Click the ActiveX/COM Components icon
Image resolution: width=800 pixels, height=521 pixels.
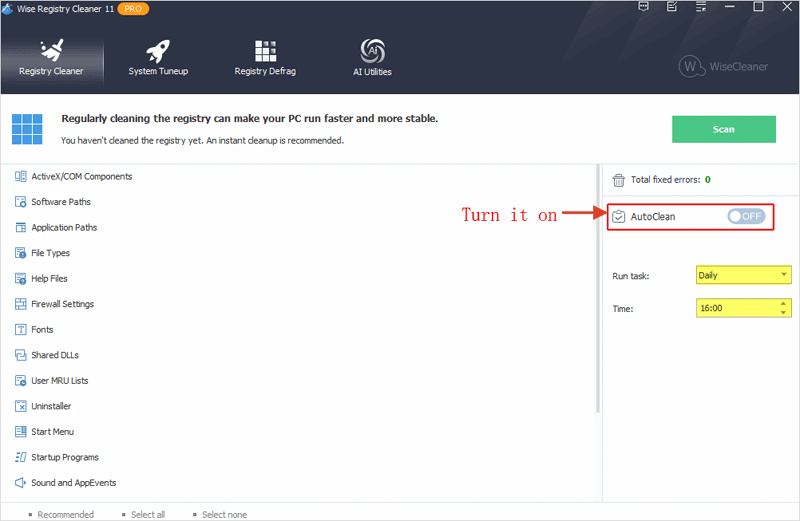20,177
